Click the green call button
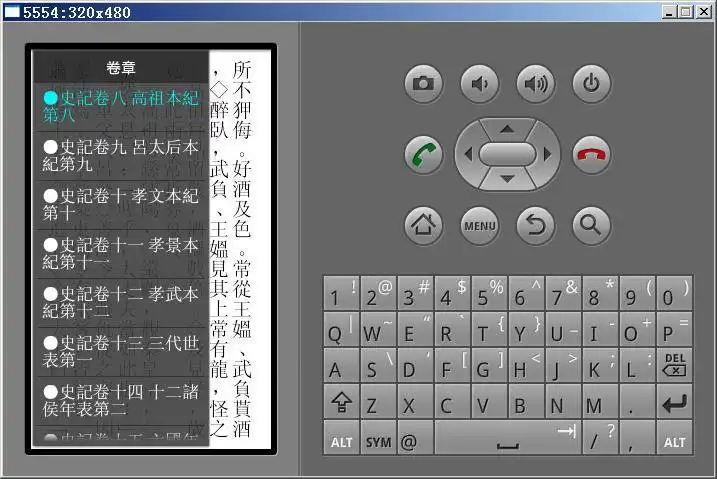717x479 pixels. [x=423, y=154]
